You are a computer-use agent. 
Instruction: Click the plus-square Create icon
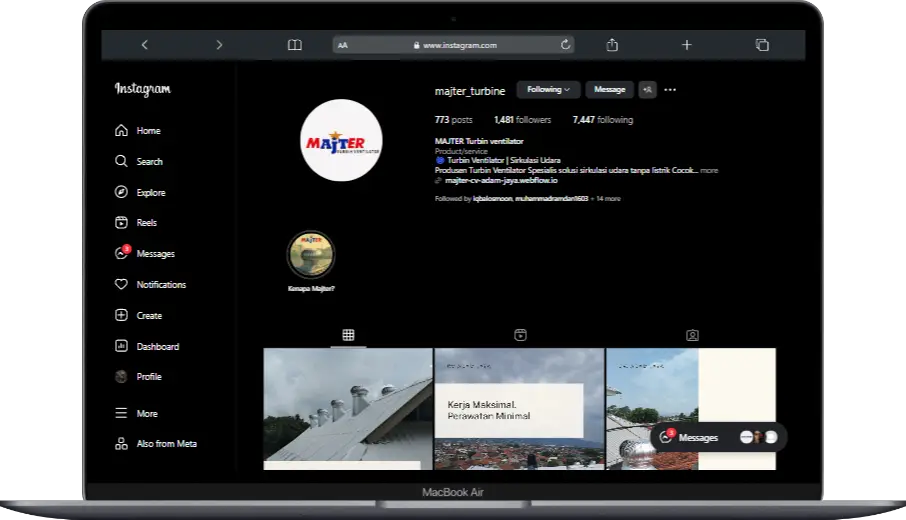click(x=121, y=315)
